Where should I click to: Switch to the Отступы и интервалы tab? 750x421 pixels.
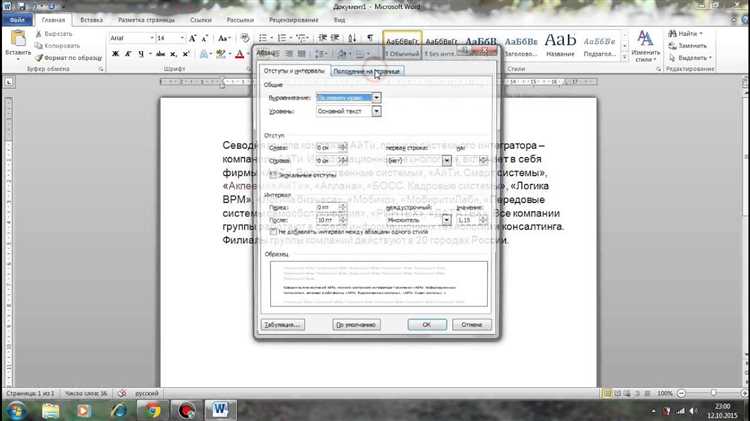[x=294, y=71]
